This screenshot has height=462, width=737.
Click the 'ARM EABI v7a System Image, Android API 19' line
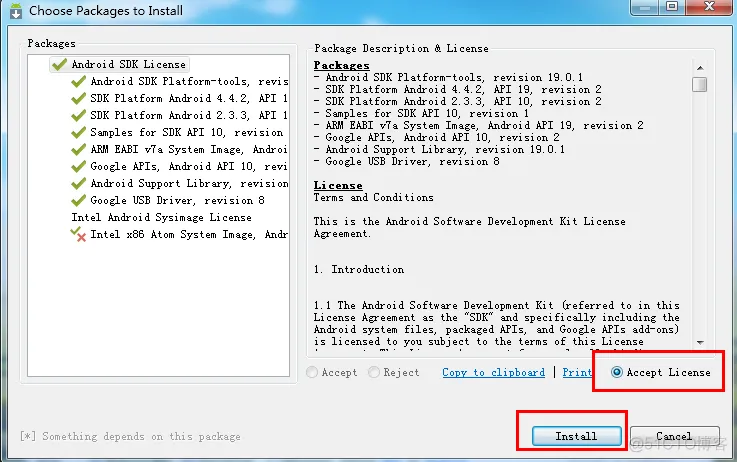click(478, 125)
